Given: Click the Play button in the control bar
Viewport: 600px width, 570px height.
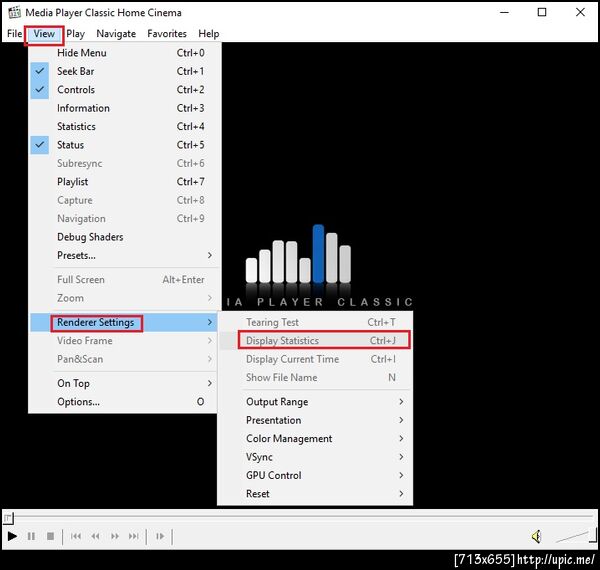Looking at the screenshot, I should click(x=12, y=536).
